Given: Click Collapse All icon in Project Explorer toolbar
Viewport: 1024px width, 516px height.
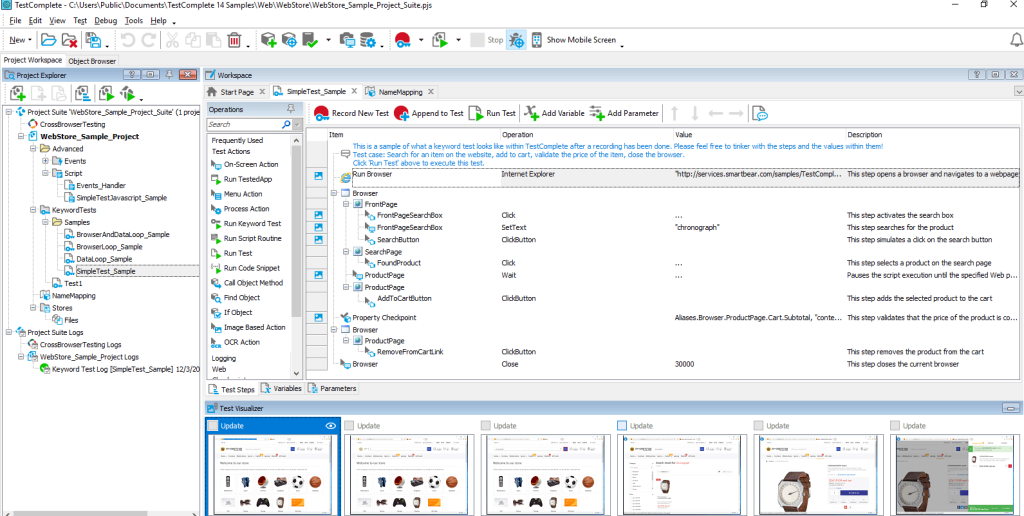Looking at the screenshot, I should (x=82, y=93).
